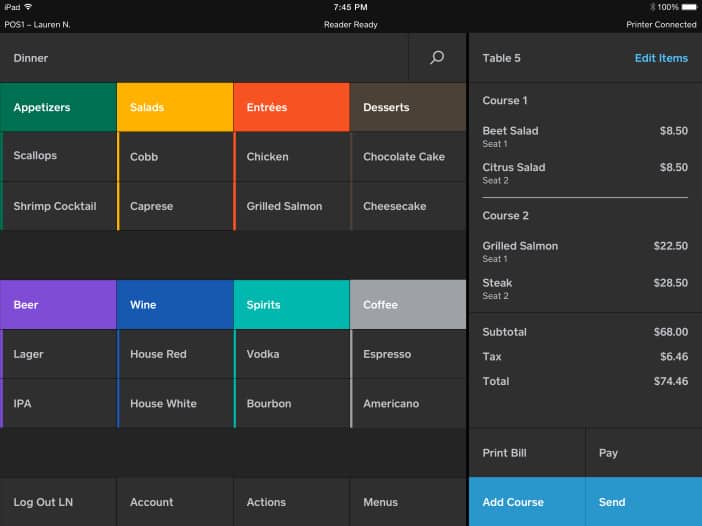Image resolution: width=702 pixels, height=526 pixels.
Task: Tap the Print Bill button
Action: 527,453
